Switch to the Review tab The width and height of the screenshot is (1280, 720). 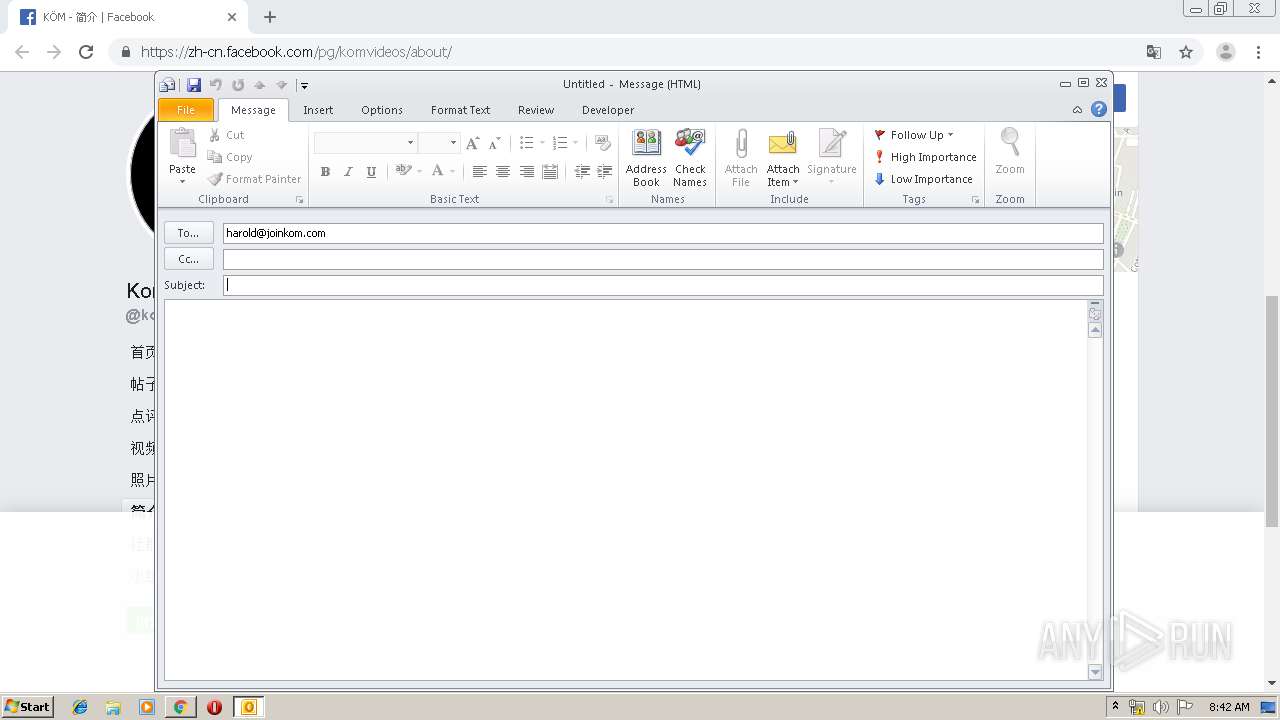pos(536,110)
